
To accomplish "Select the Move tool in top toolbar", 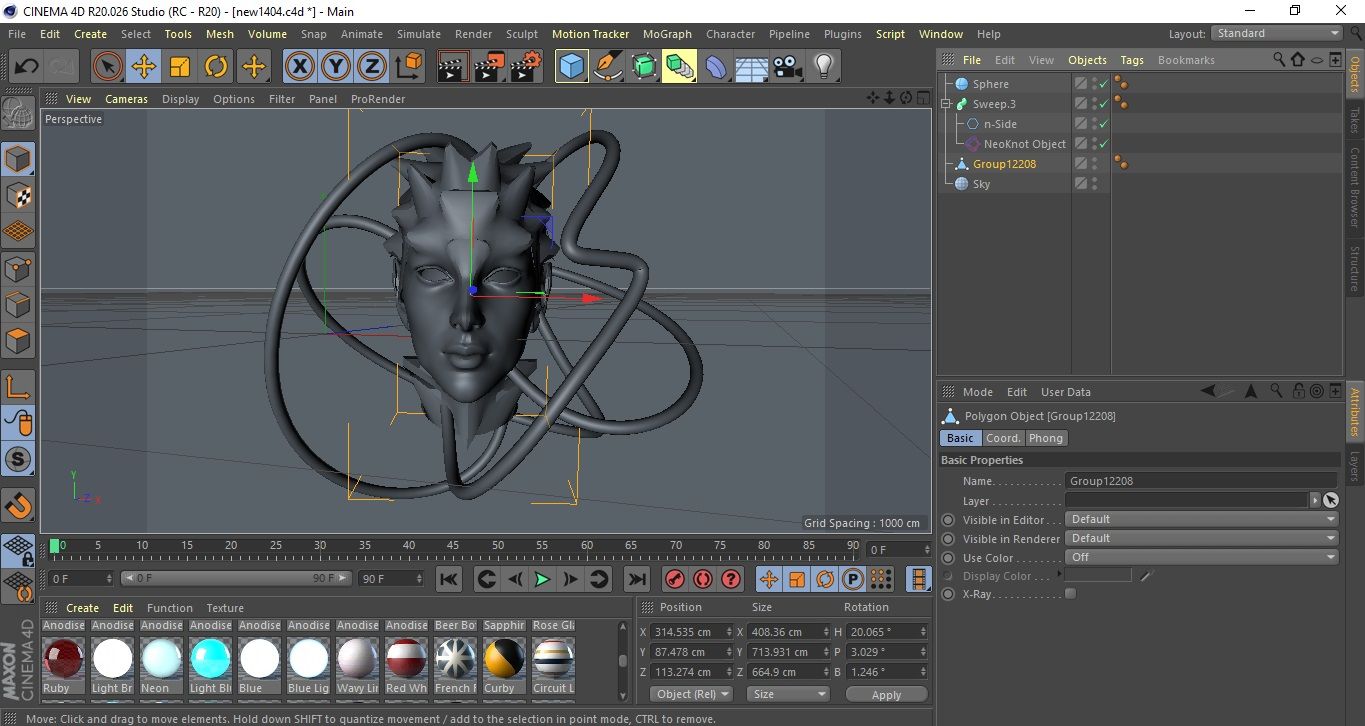I will [144, 67].
